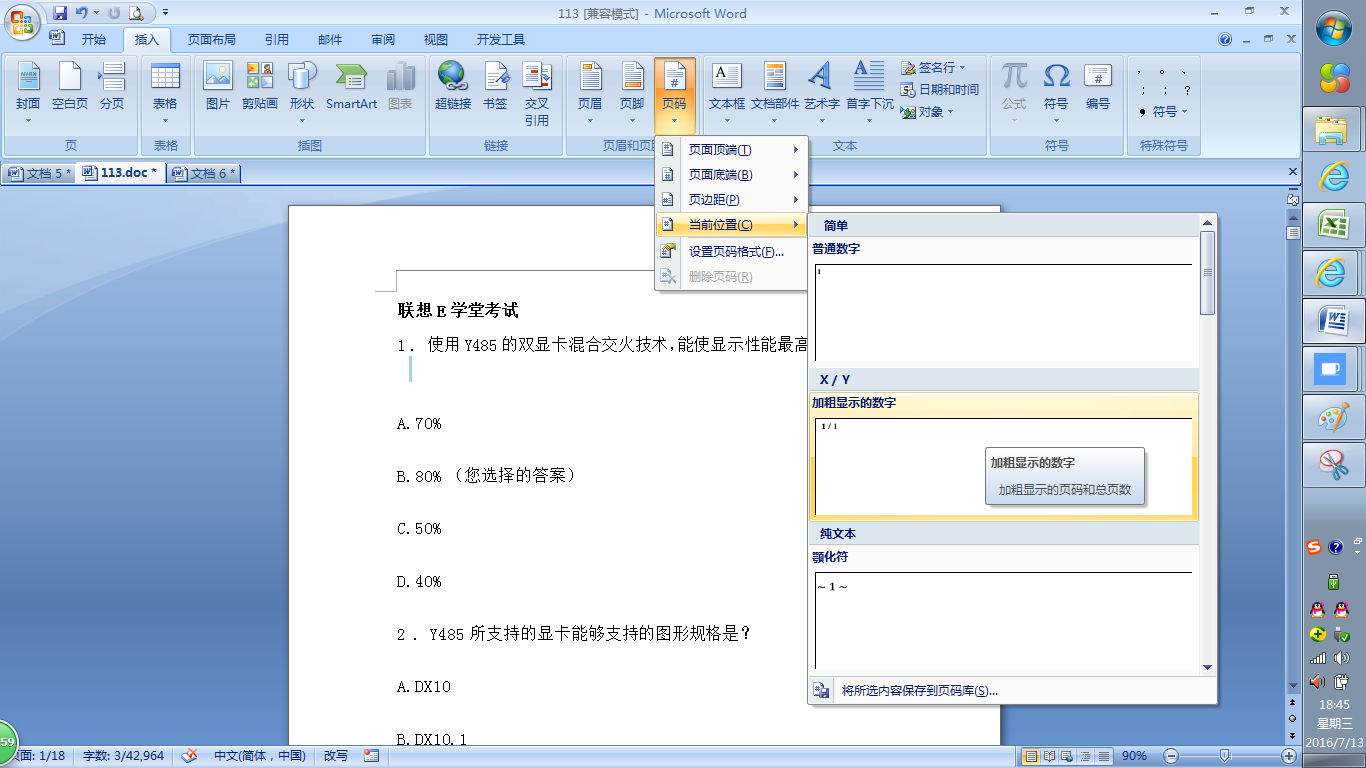The height and width of the screenshot is (768, 1366).
Task: Open print preview from quick access toolbar
Action: point(136,13)
